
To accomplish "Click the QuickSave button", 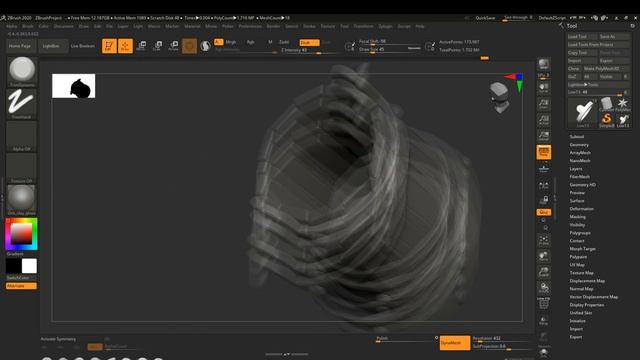I will click(485, 18).
